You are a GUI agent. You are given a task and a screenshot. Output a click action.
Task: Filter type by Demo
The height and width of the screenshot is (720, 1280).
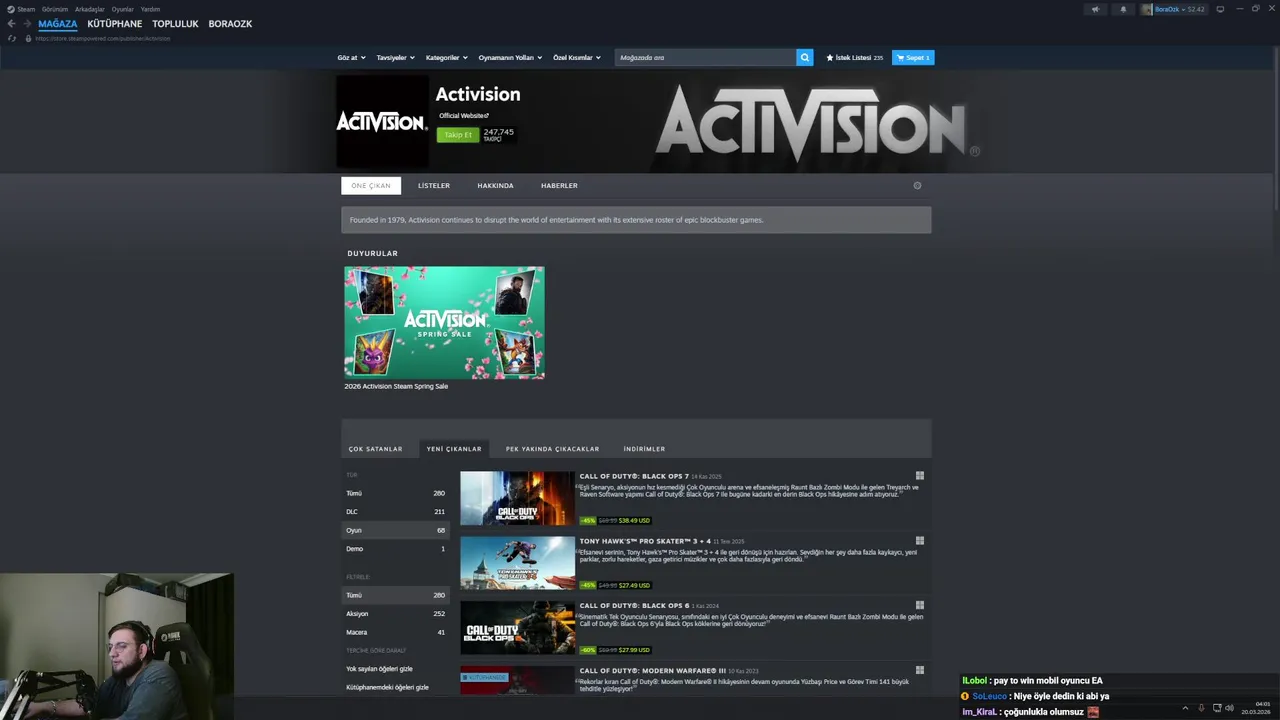[x=395, y=549]
